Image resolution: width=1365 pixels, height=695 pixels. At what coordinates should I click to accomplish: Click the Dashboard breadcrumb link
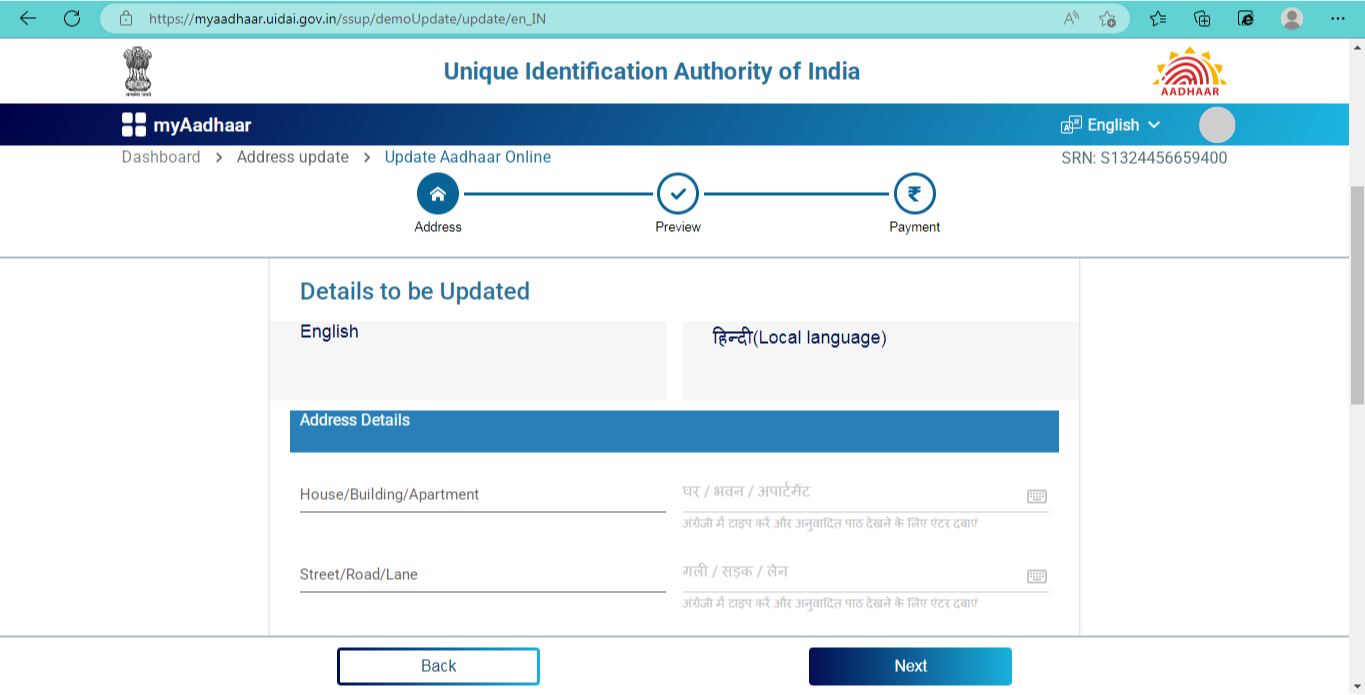tap(161, 157)
